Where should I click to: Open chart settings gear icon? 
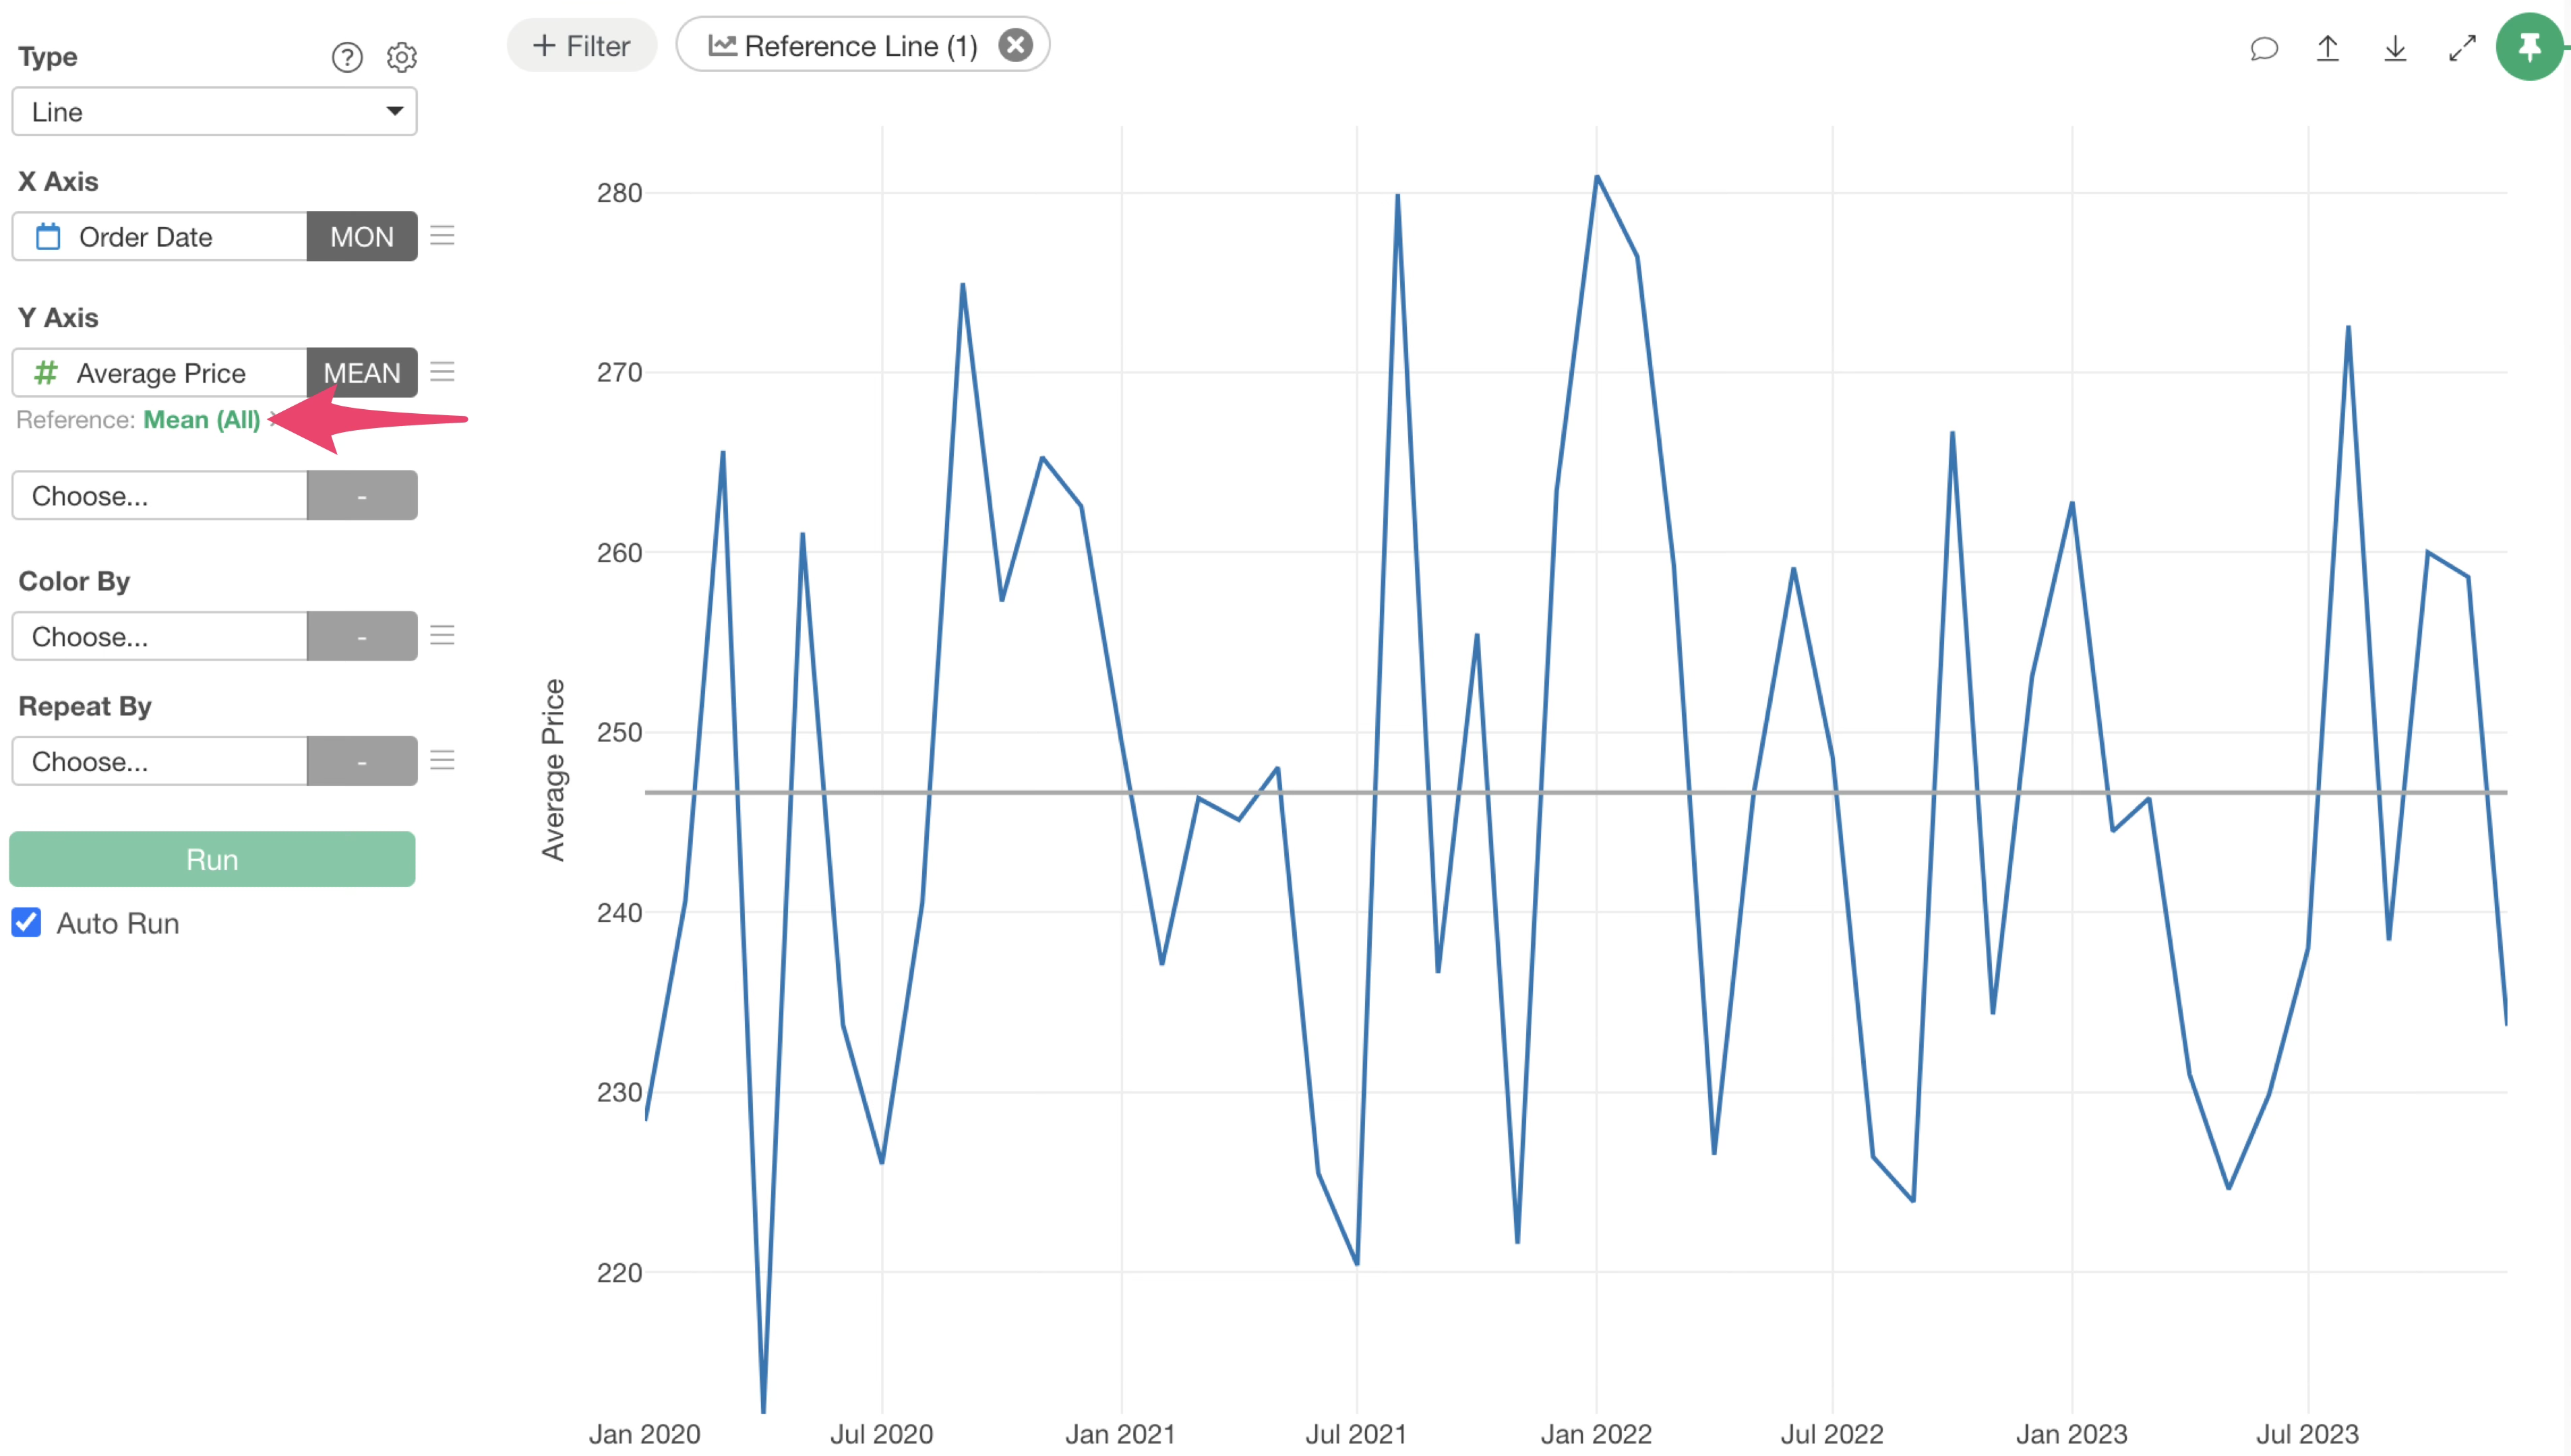click(402, 57)
